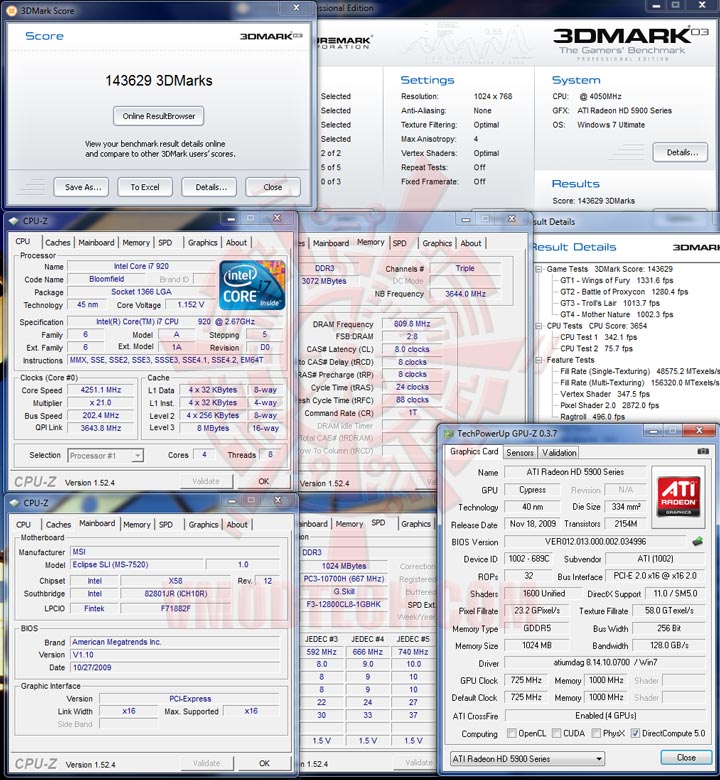Click the 3DMark Score title bar icon
720x780 pixels.
click(12, 10)
